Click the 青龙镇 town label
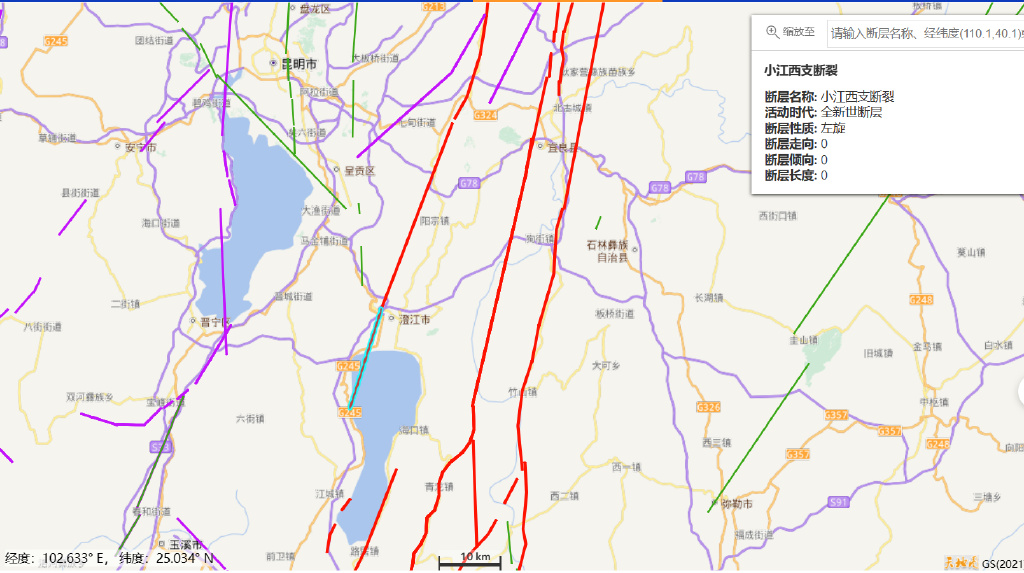1024x573 pixels. tap(439, 487)
